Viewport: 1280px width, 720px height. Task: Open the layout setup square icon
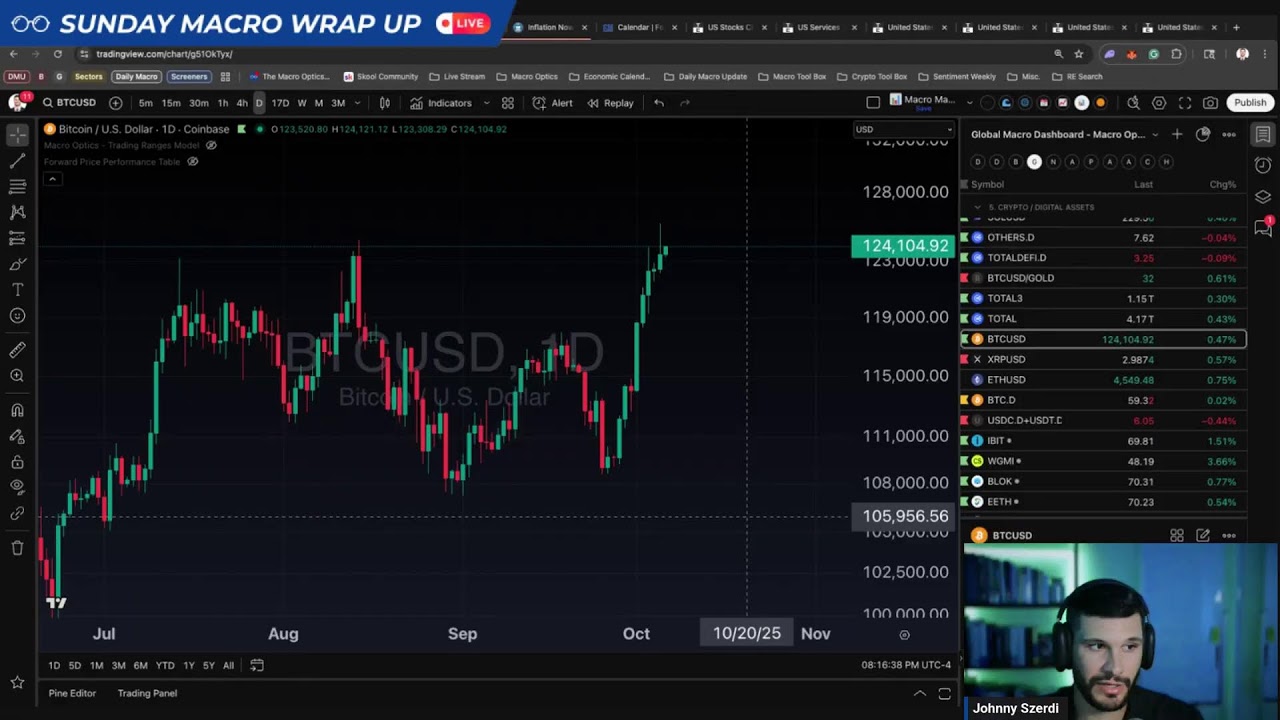point(873,103)
